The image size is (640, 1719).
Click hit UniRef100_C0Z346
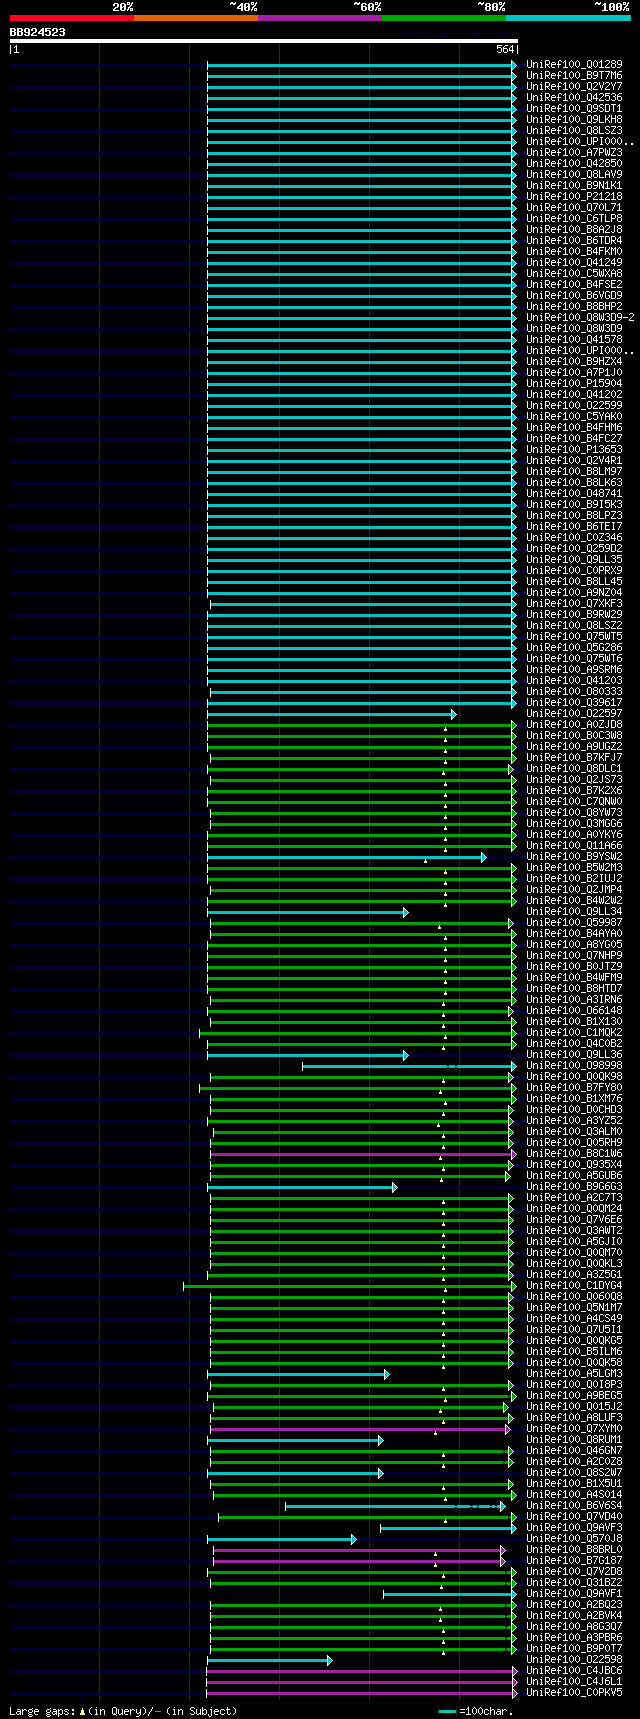tap(574, 538)
